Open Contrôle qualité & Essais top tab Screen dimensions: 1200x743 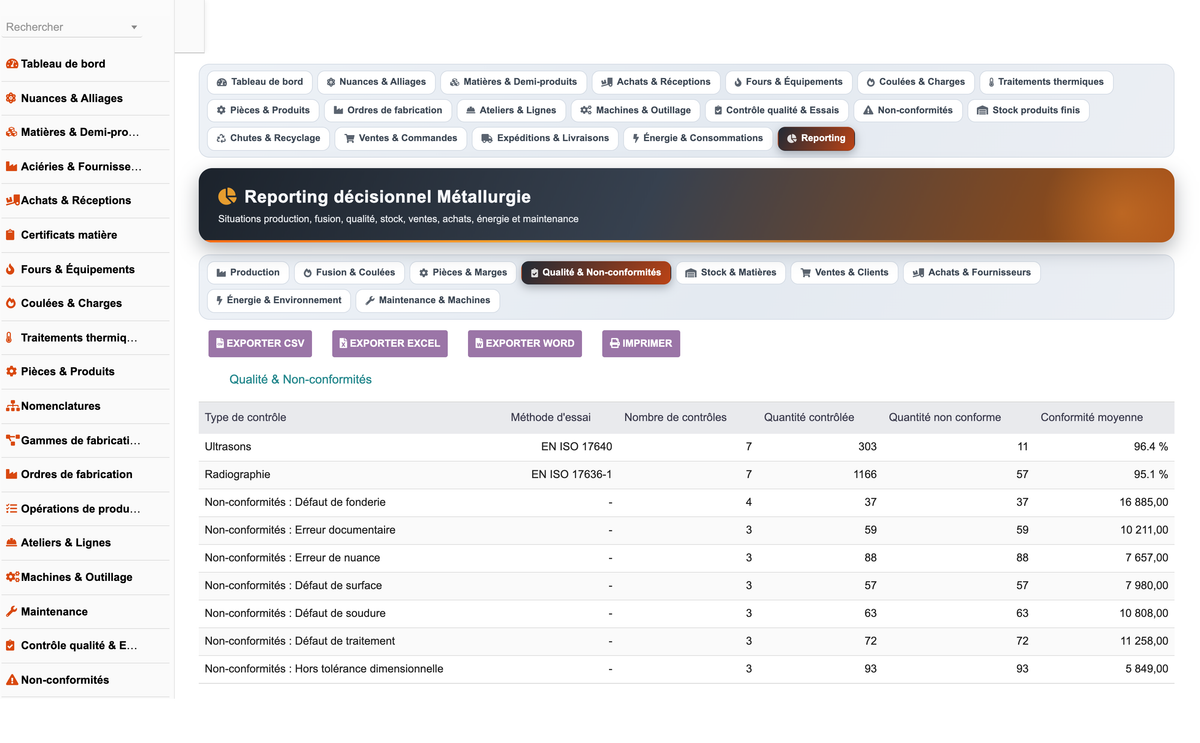coord(777,110)
